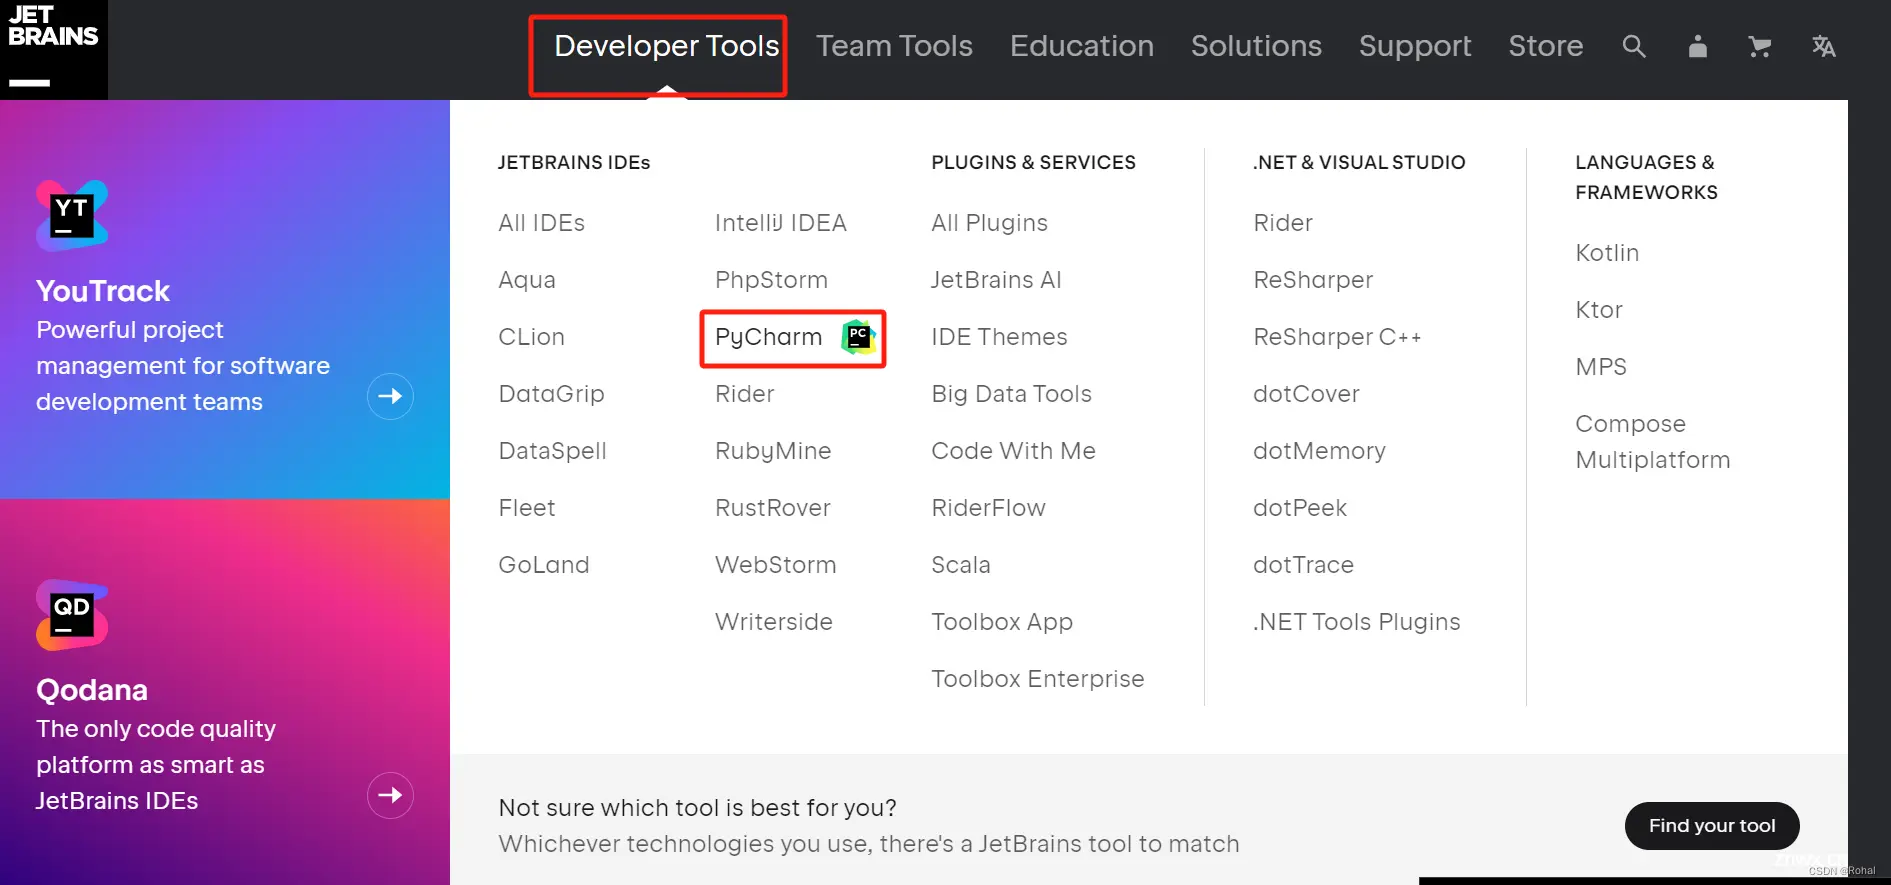
Task: Open the Writerside link
Action: point(774,622)
